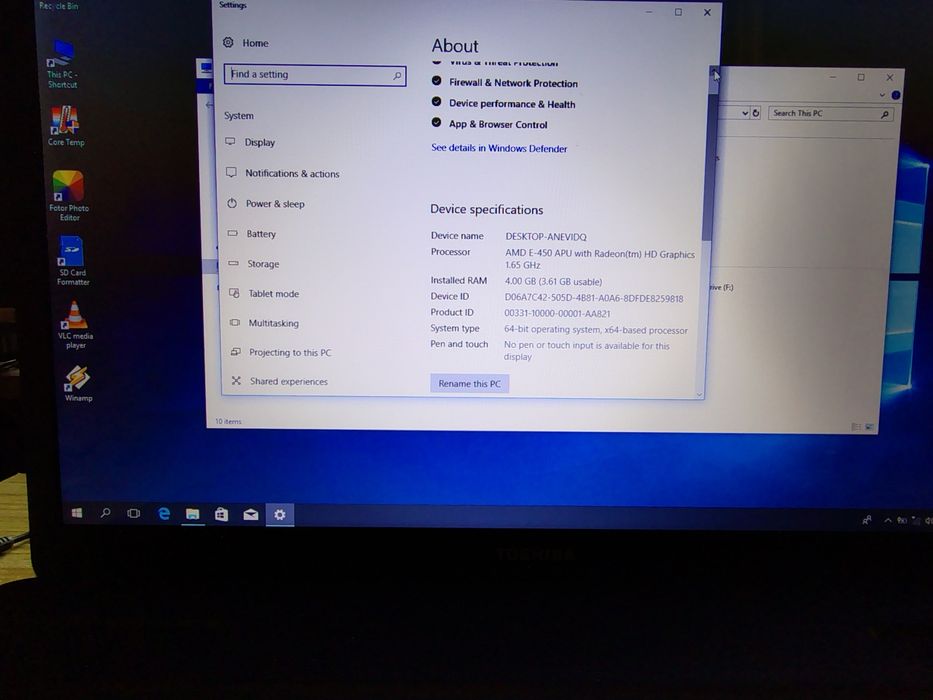Click the 64-bit operating system text
This screenshot has width=933, height=700.
pos(596,330)
